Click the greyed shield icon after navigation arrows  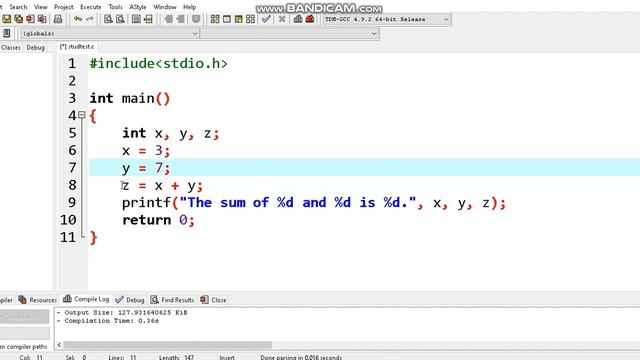tap(196, 19)
